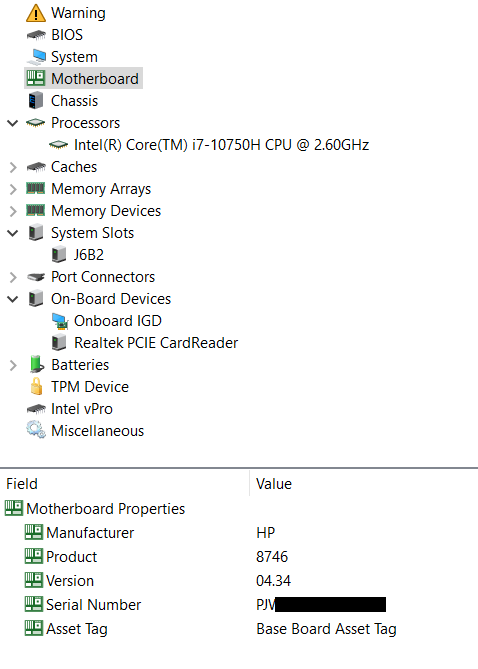The height and width of the screenshot is (669, 478).
Task: Select Realtek PCIE CardReader device
Action: point(156,343)
